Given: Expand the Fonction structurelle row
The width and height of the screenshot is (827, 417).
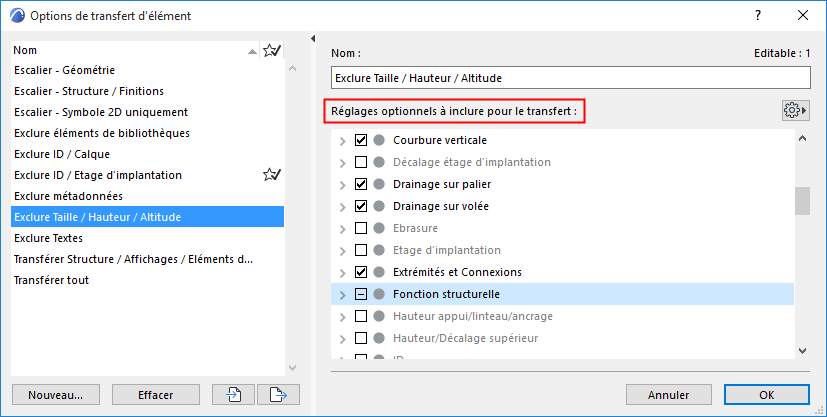Looking at the screenshot, I should (x=343, y=294).
